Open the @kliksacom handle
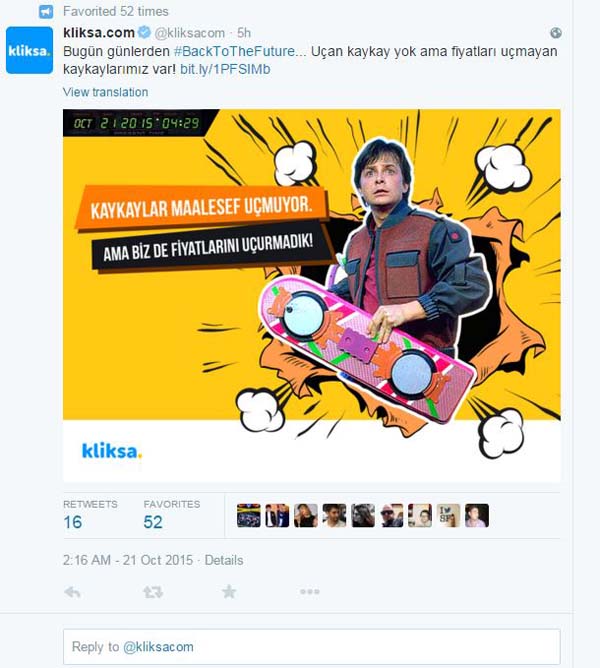Image resolution: width=600 pixels, height=668 pixels. coord(189,33)
